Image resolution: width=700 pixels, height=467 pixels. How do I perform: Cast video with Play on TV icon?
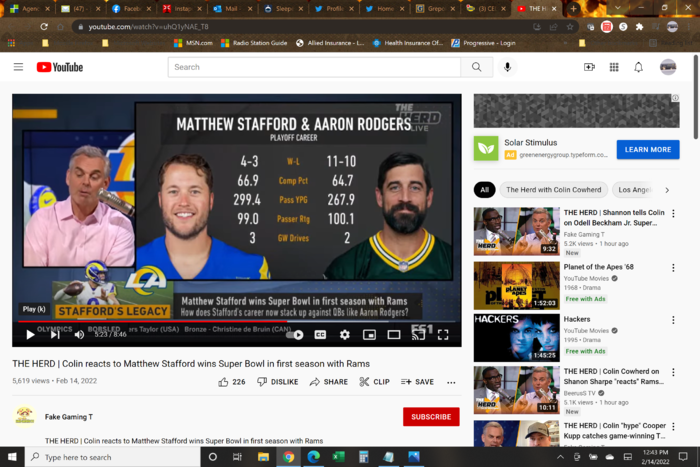(x=418, y=334)
